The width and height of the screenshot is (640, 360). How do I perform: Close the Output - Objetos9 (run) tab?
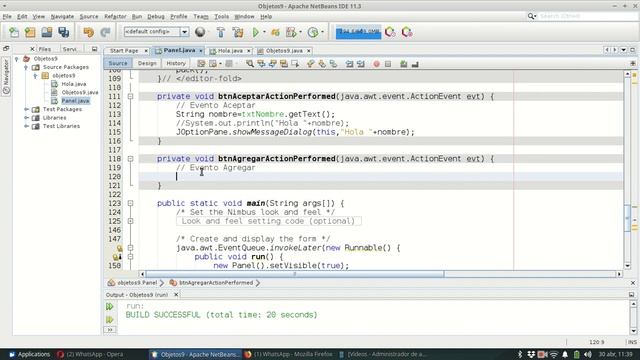(x=176, y=295)
